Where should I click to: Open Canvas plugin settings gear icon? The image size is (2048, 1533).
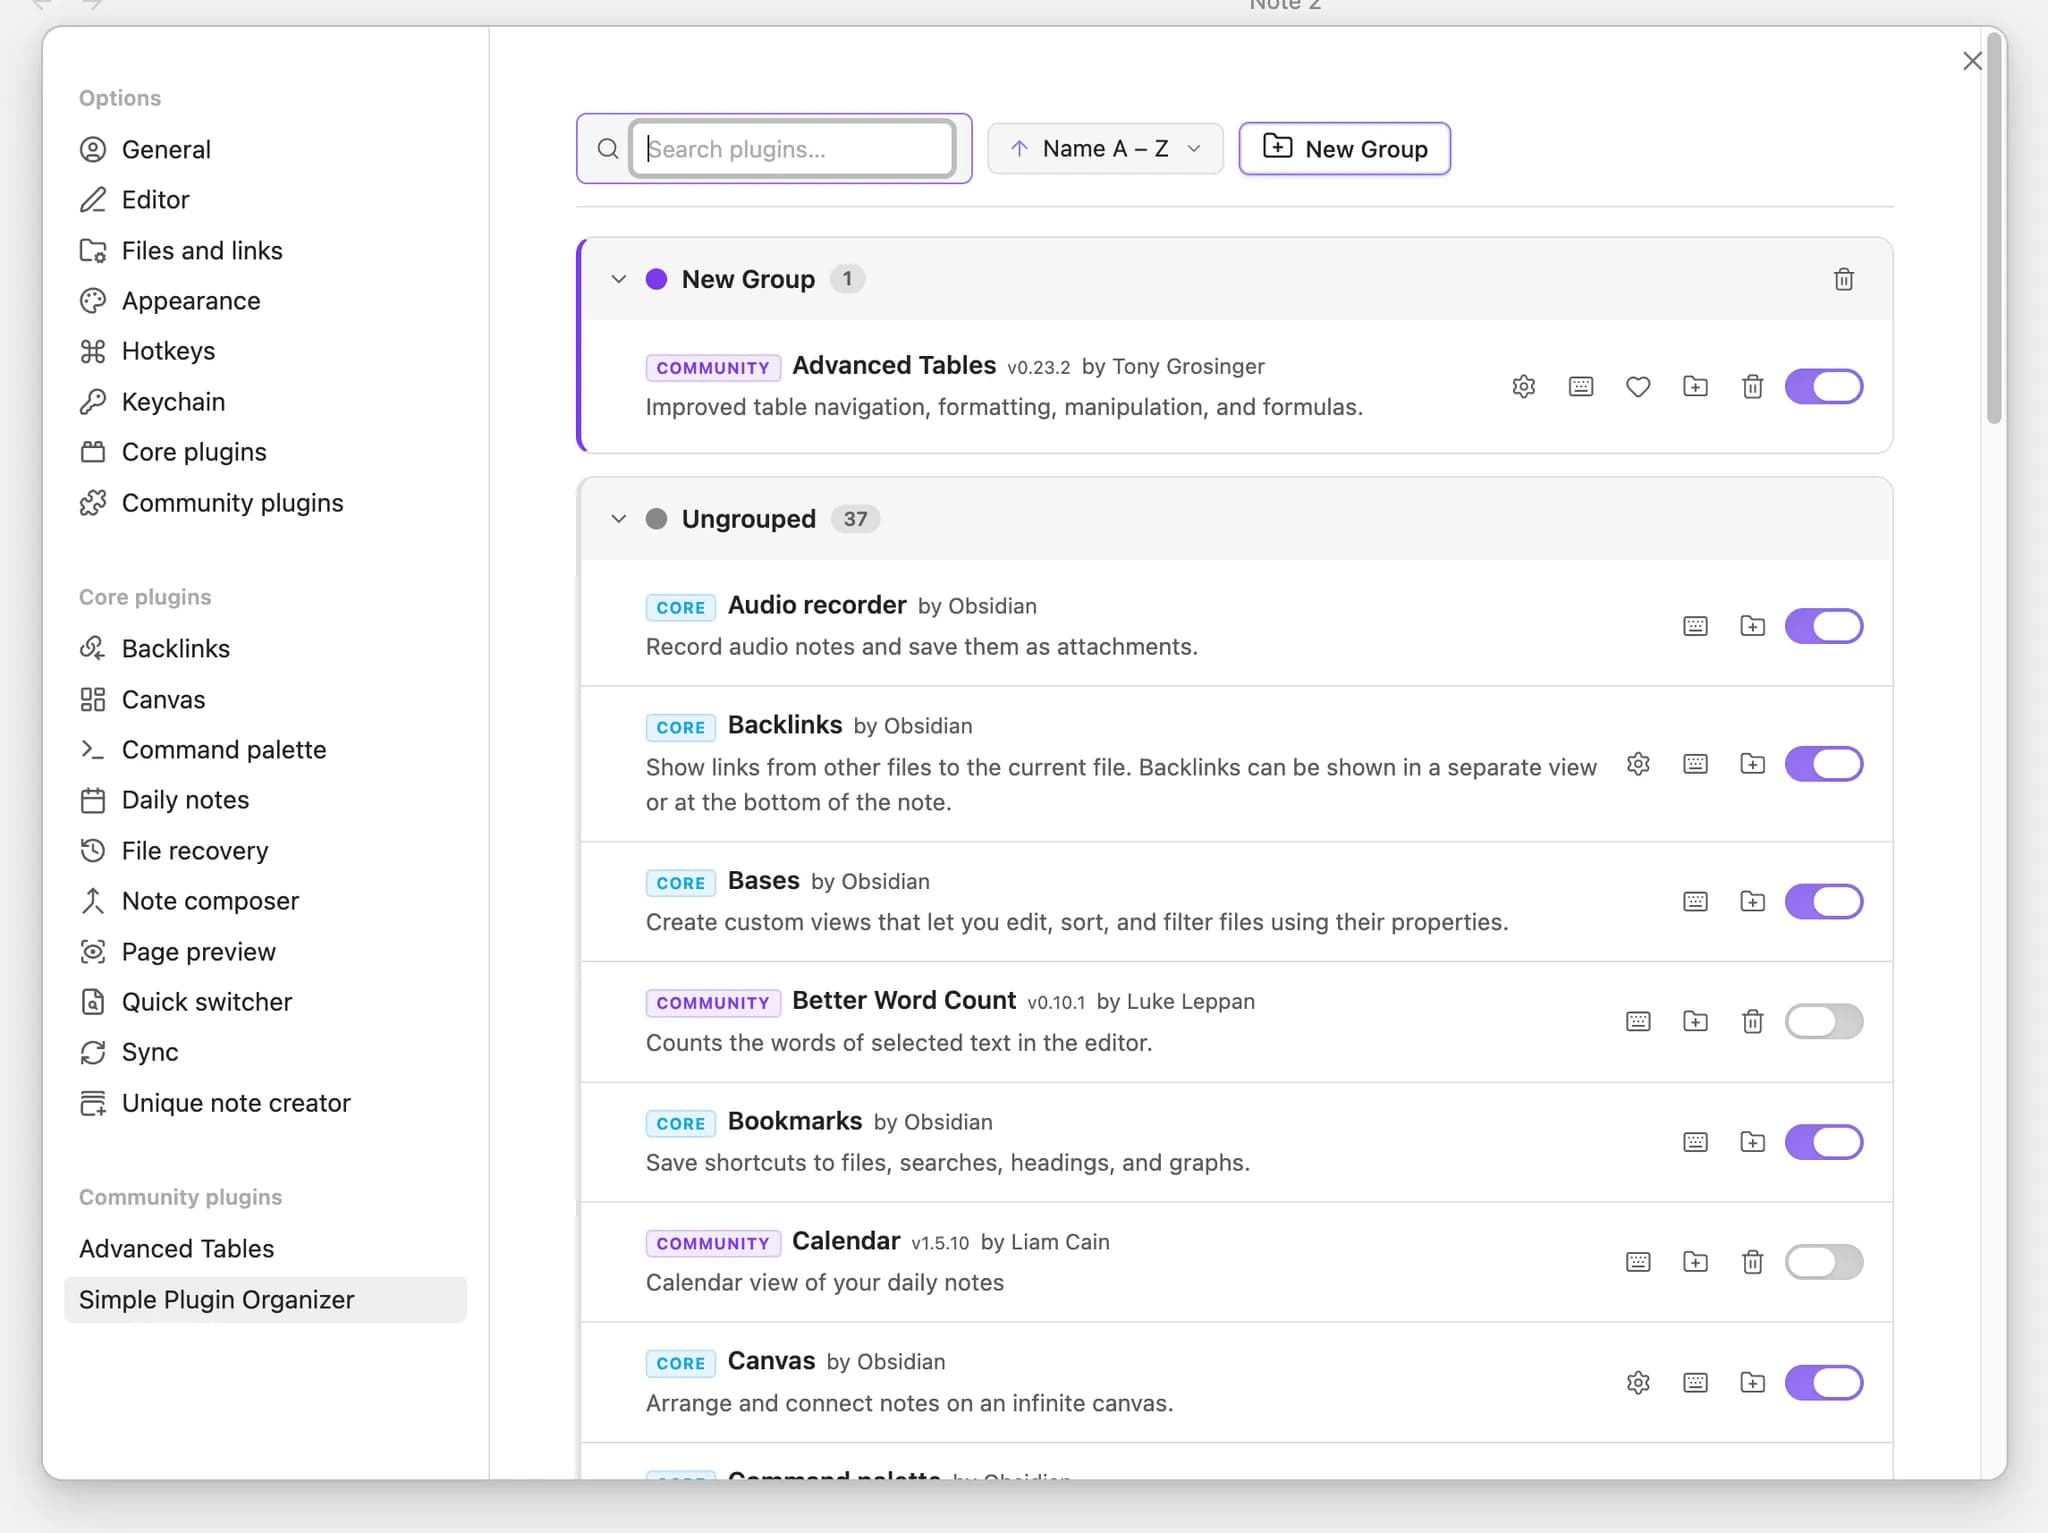click(1638, 1383)
